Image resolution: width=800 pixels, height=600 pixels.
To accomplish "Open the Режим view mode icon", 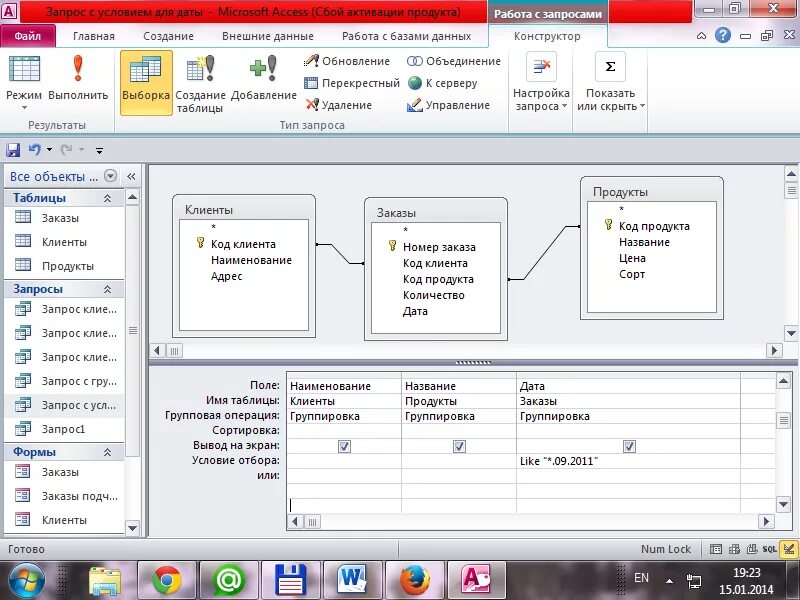I will (24, 69).
